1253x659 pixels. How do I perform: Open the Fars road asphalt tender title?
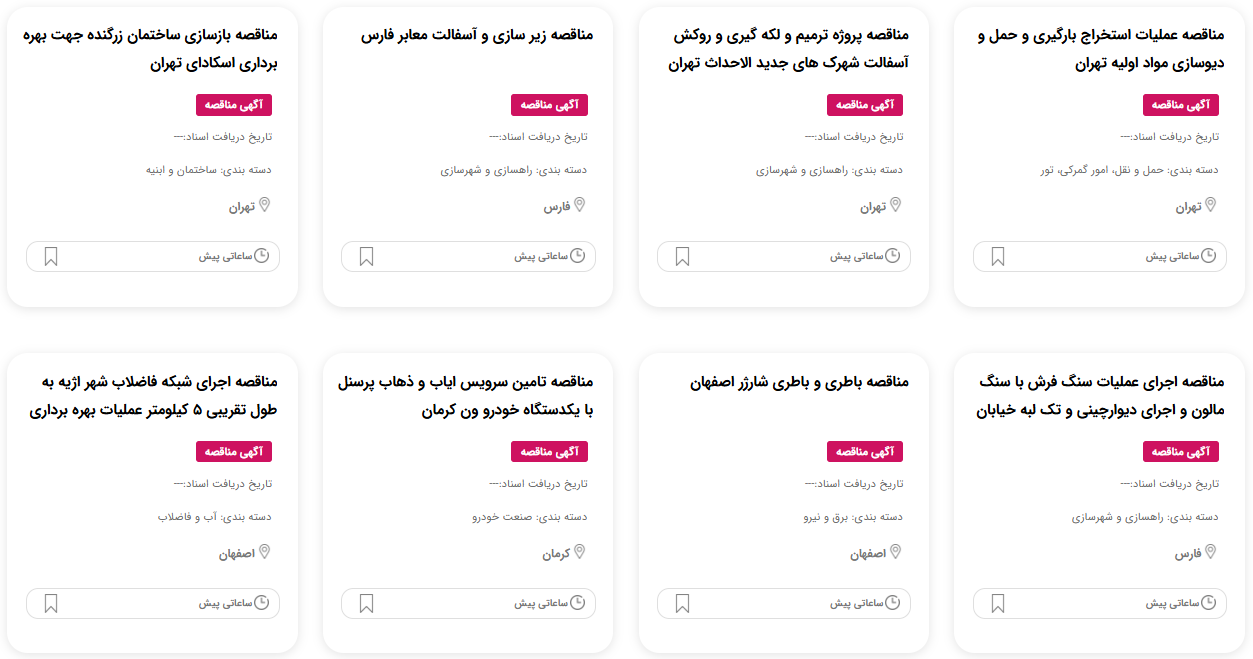pyautogui.click(x=477, y=35)
